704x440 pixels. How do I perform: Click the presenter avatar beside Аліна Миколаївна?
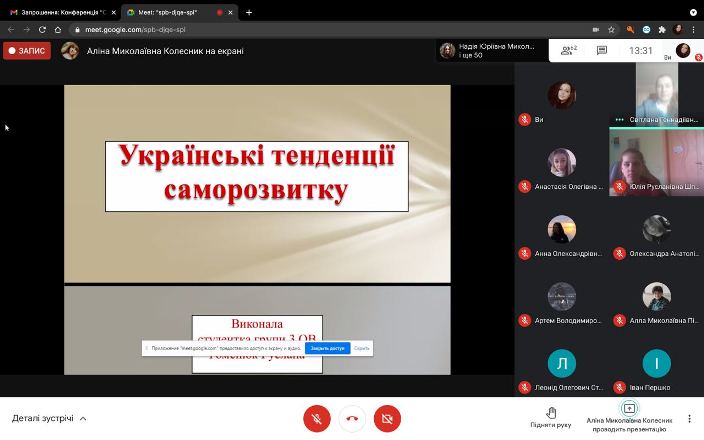(x=70, y=51)
